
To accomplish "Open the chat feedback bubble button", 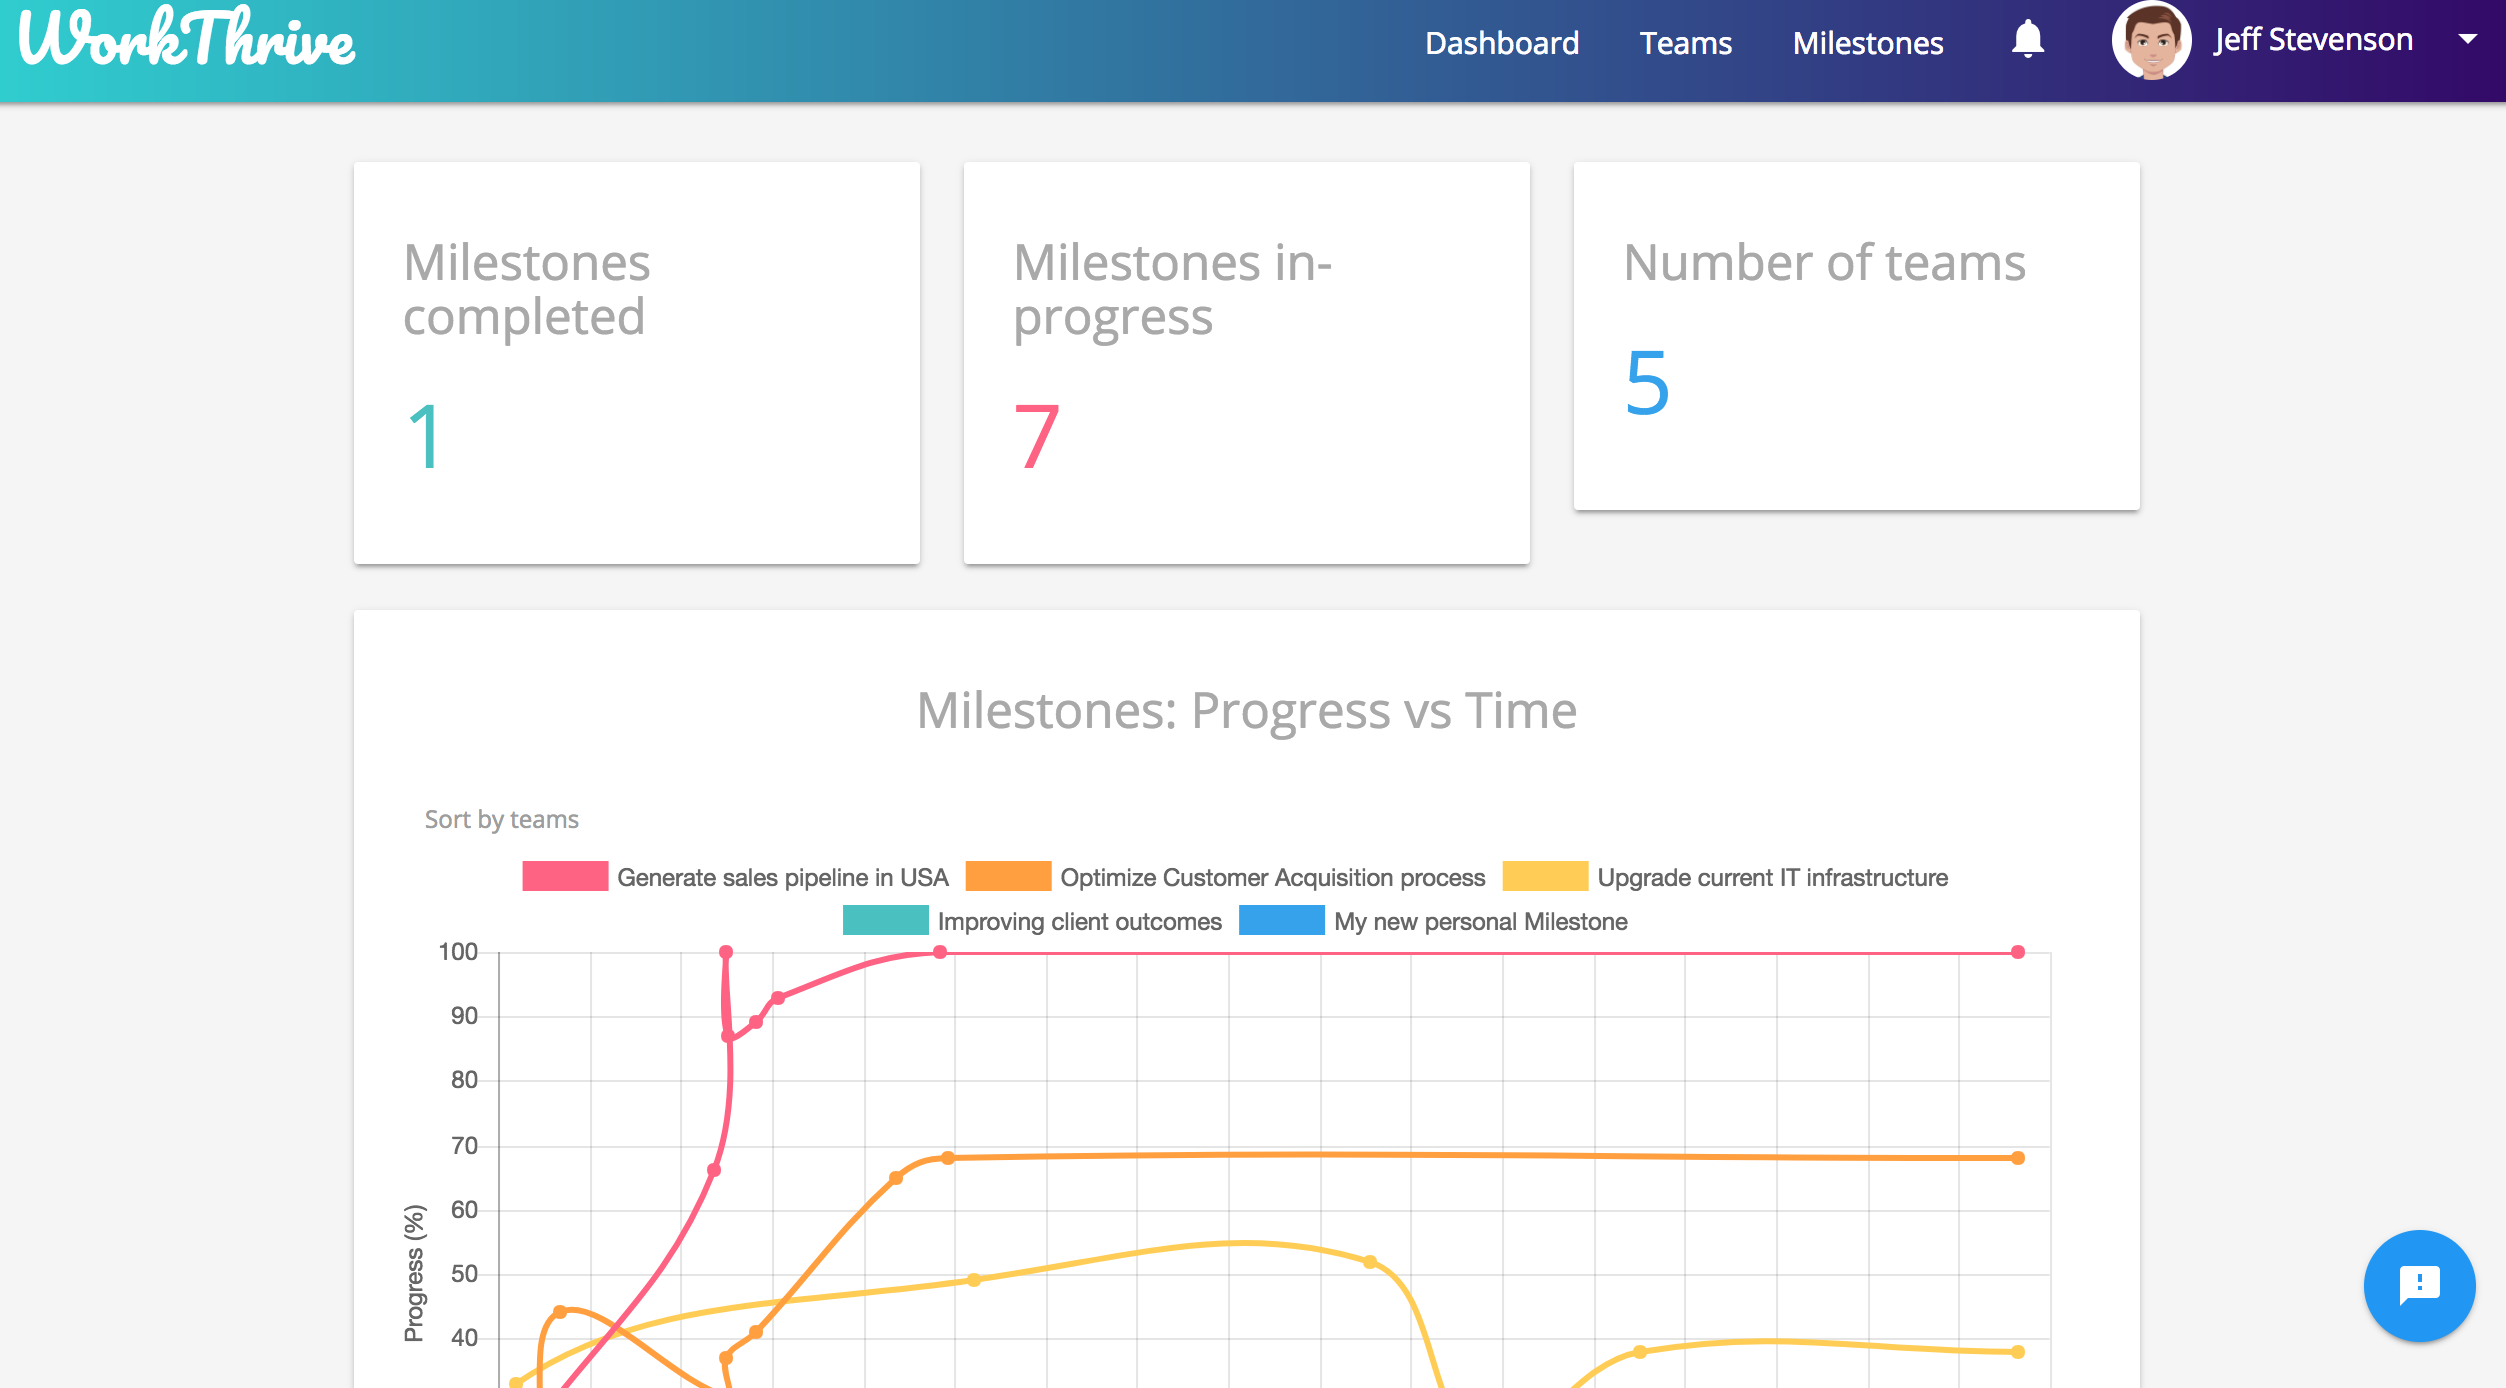I will (x=2419, y=1285).
